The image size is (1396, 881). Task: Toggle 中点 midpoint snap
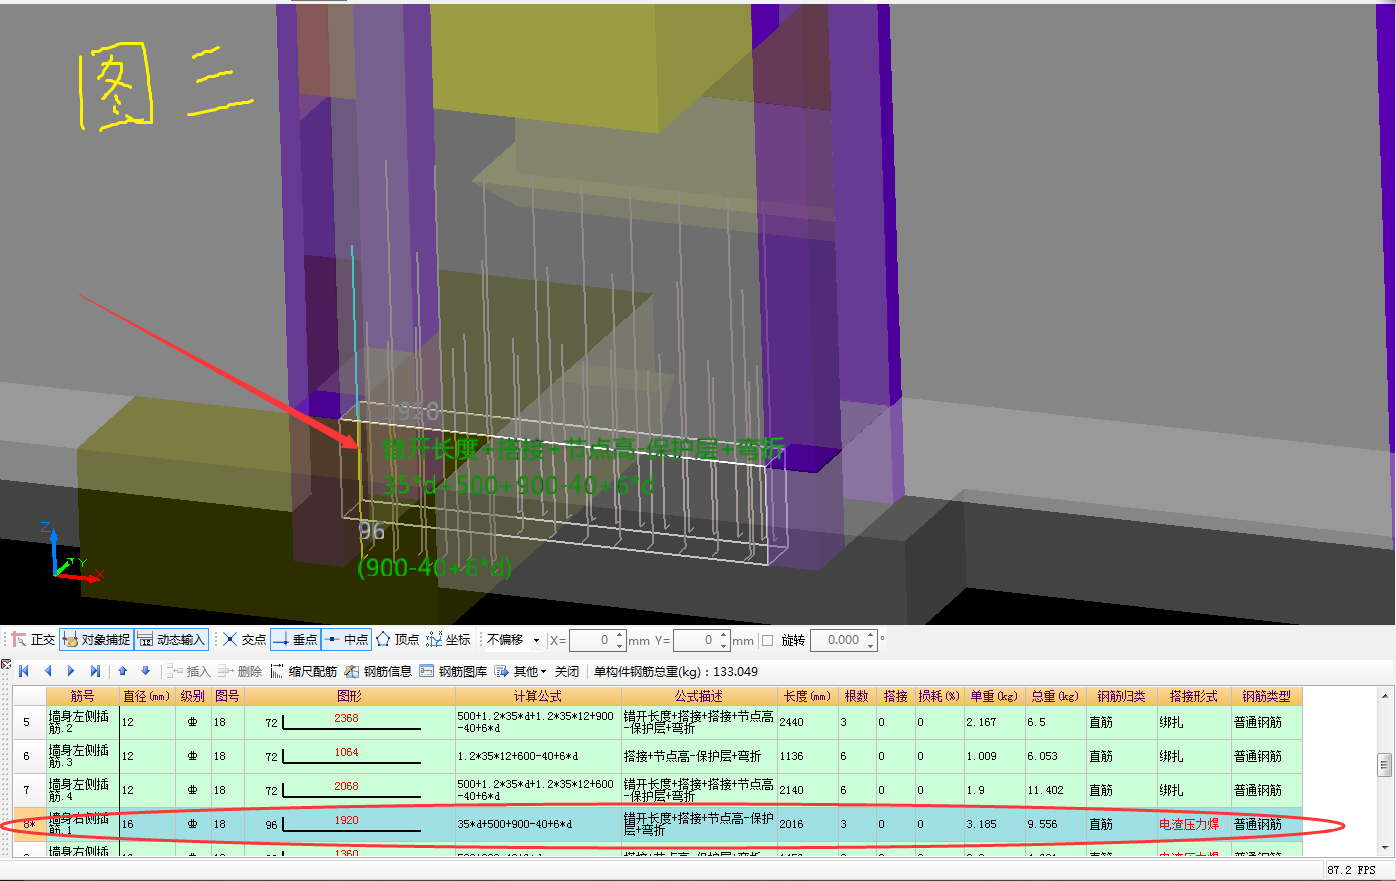click(x=347, y=640)
